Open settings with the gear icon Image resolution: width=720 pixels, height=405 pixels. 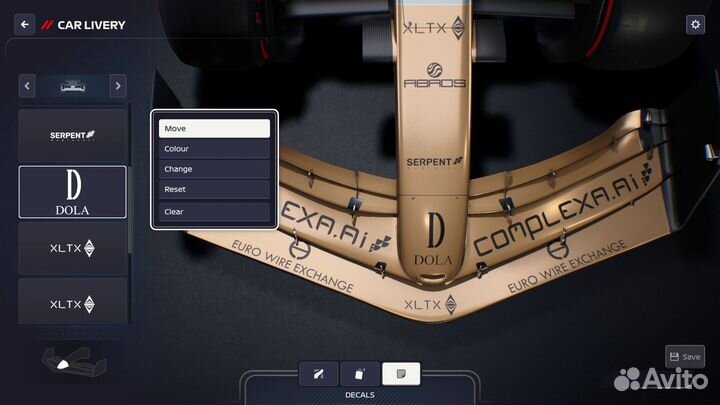695,24
